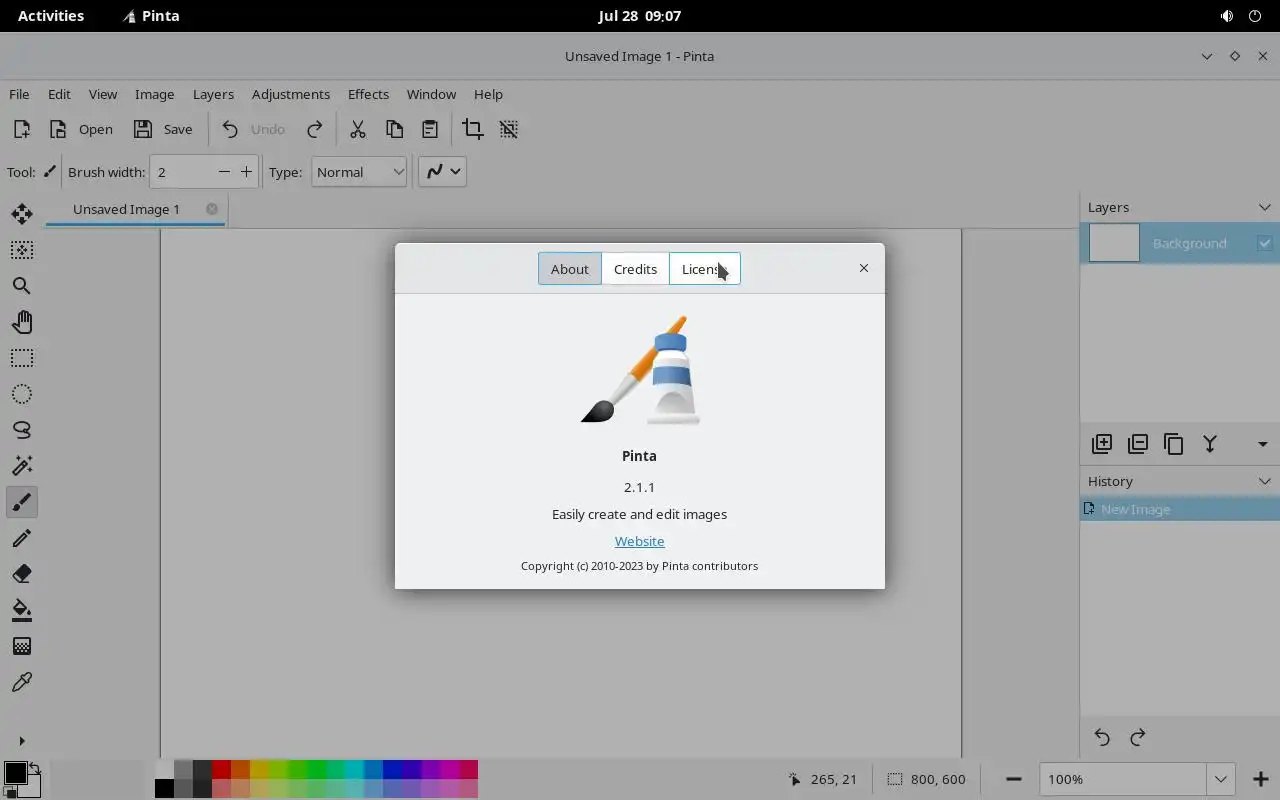Collapse the Layers panel chevron
Image resolution: width=1280 pixels, height=800 pixels.
1264,207
